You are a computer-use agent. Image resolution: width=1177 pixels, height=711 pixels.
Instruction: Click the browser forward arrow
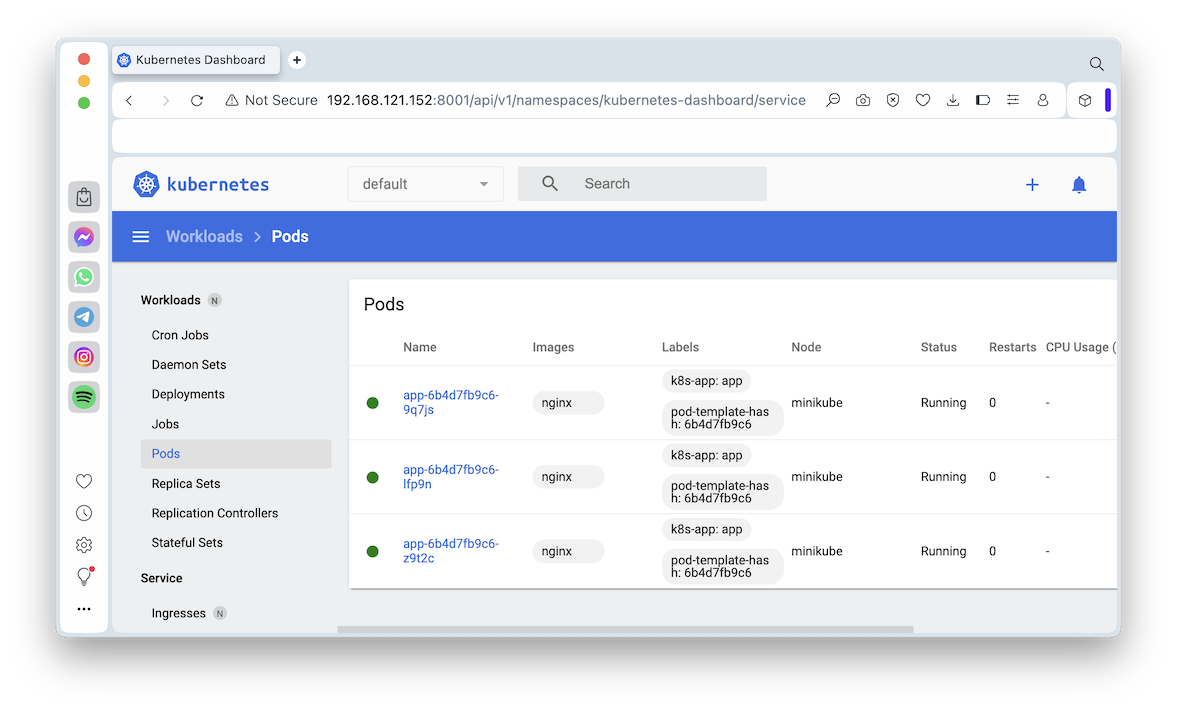(x=165, y=101)
